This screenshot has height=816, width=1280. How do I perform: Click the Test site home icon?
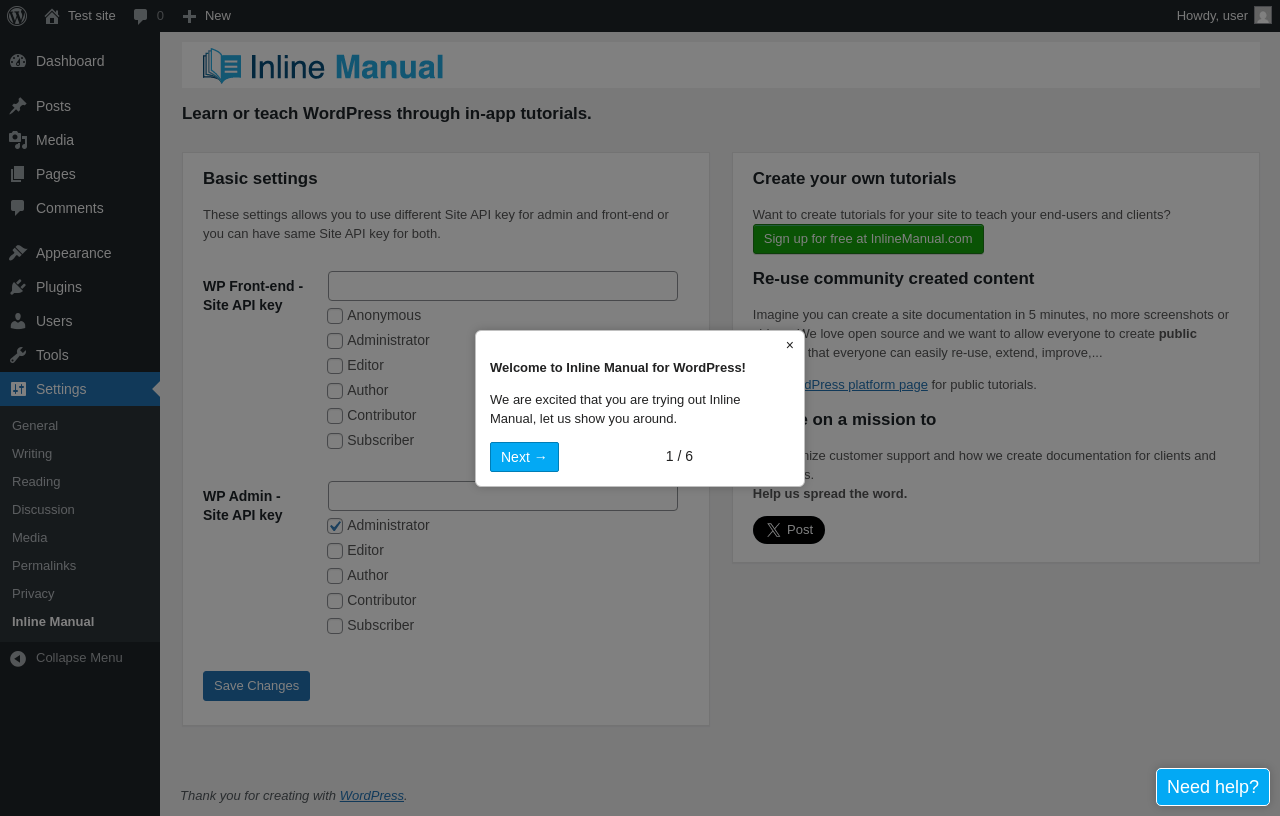(x=52, y=16)
